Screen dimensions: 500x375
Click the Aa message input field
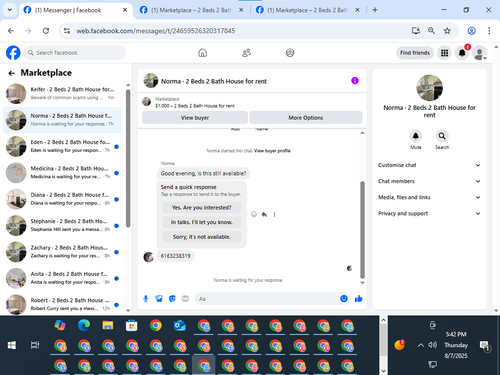(x=272, y=299)
